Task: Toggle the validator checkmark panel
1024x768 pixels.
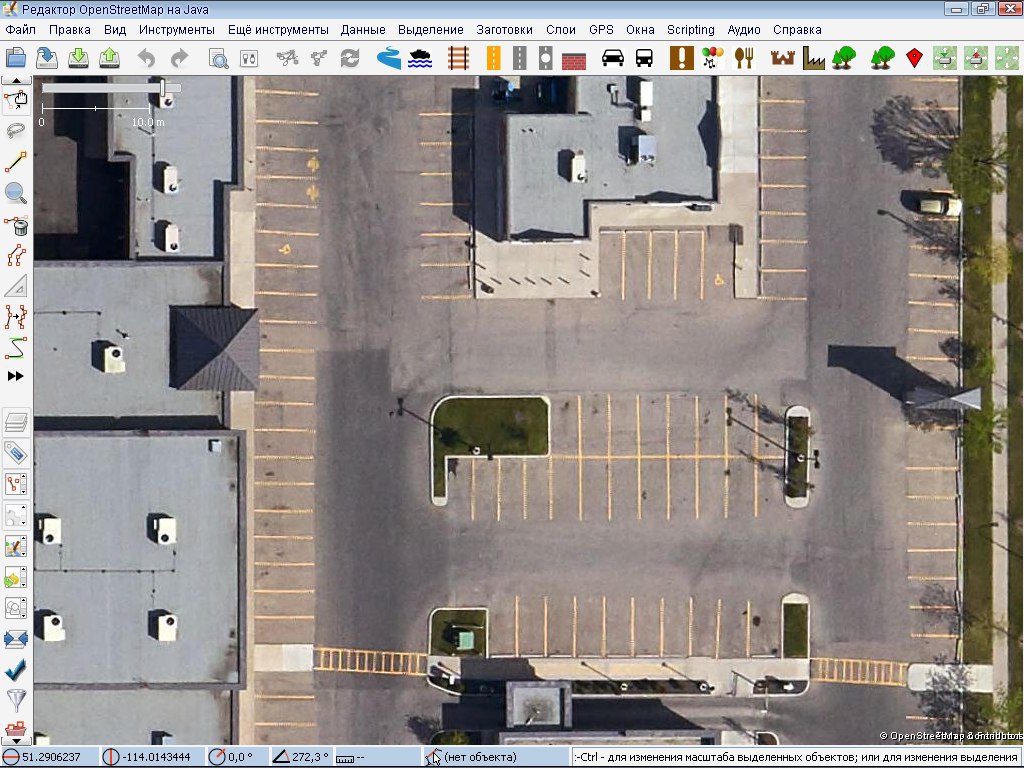Action: pos(16,668)
